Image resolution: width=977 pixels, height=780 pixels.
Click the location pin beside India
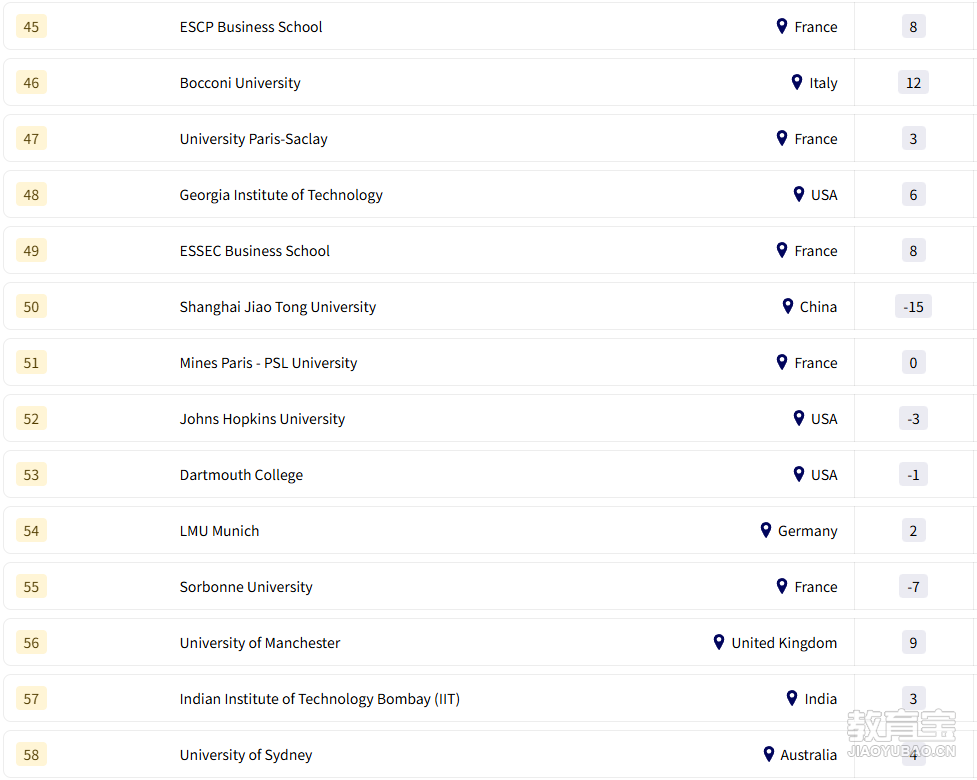point(792,698)
